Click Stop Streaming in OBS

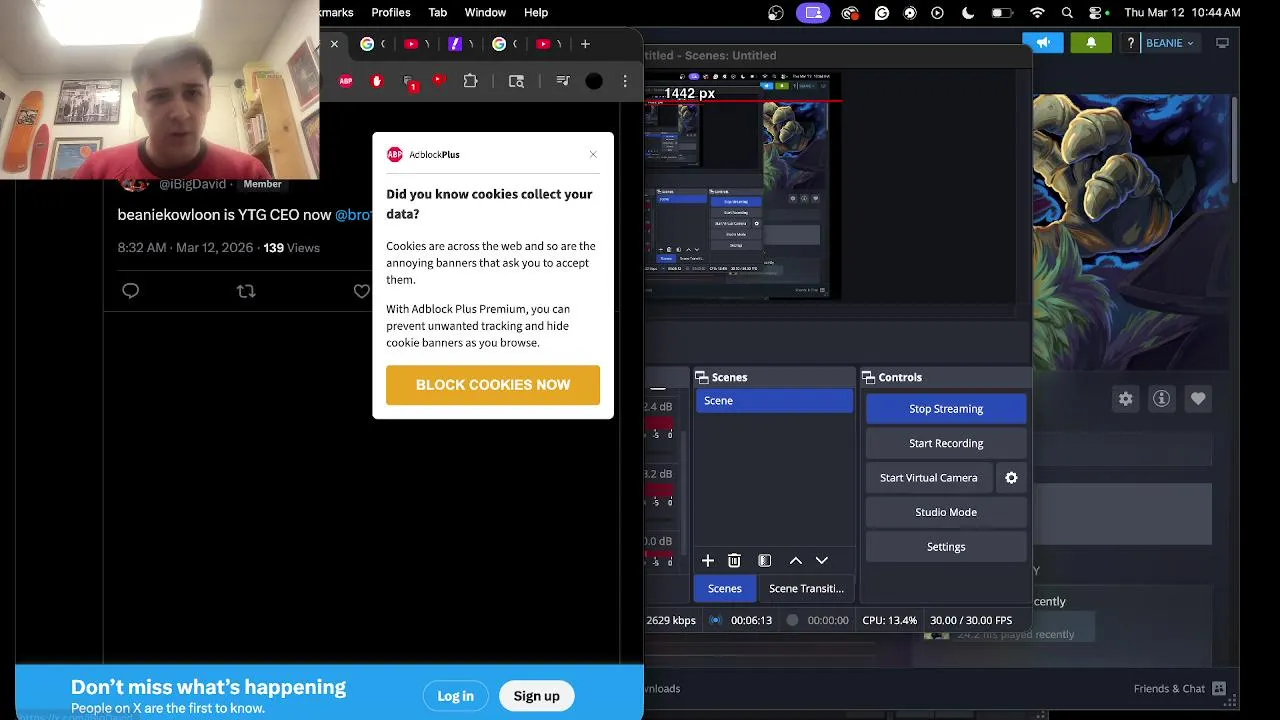(x=946, y=408)
